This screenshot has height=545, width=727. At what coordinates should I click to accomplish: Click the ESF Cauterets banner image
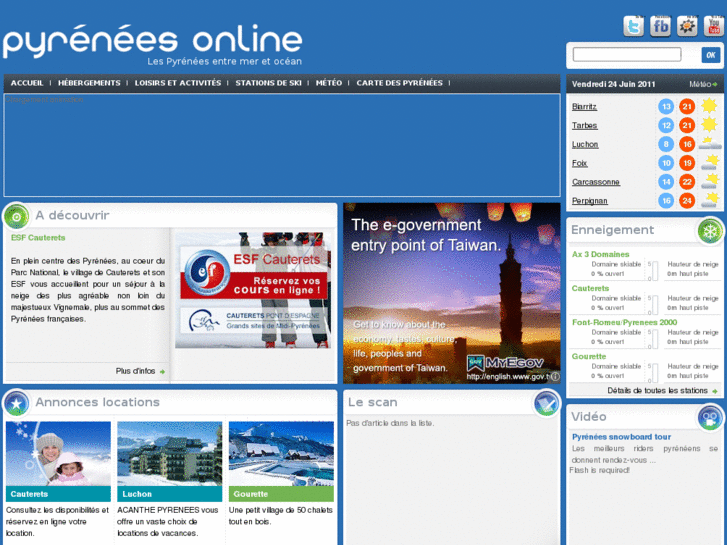[253, 290]
